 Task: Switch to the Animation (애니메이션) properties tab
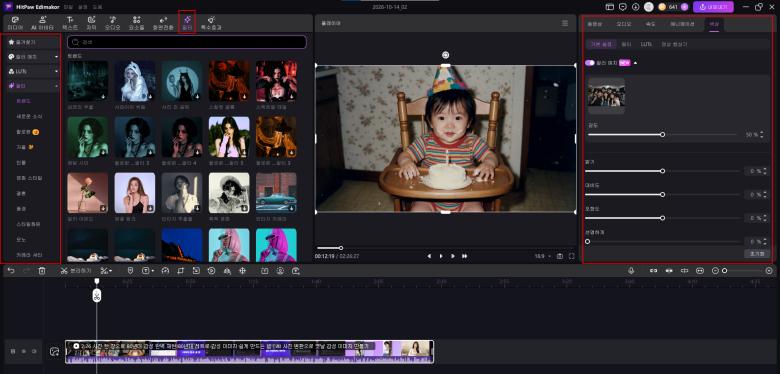pos(682,23)
